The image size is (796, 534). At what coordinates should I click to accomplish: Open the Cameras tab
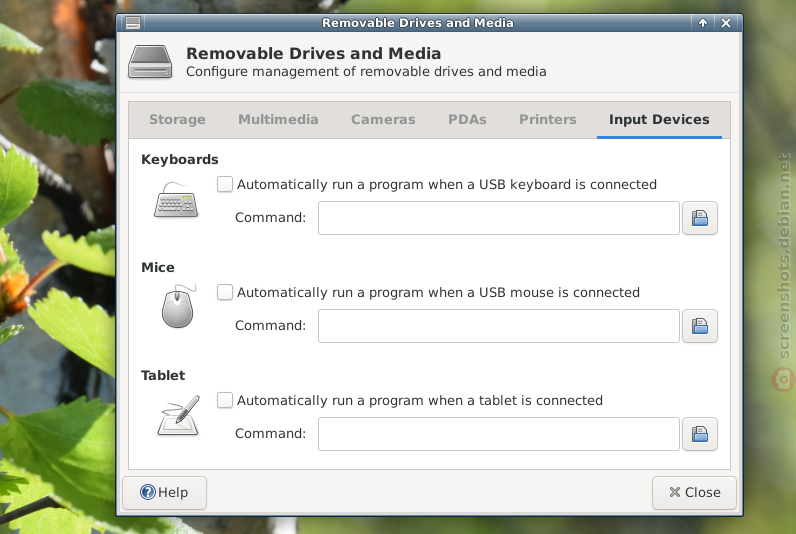coord(383,120)
